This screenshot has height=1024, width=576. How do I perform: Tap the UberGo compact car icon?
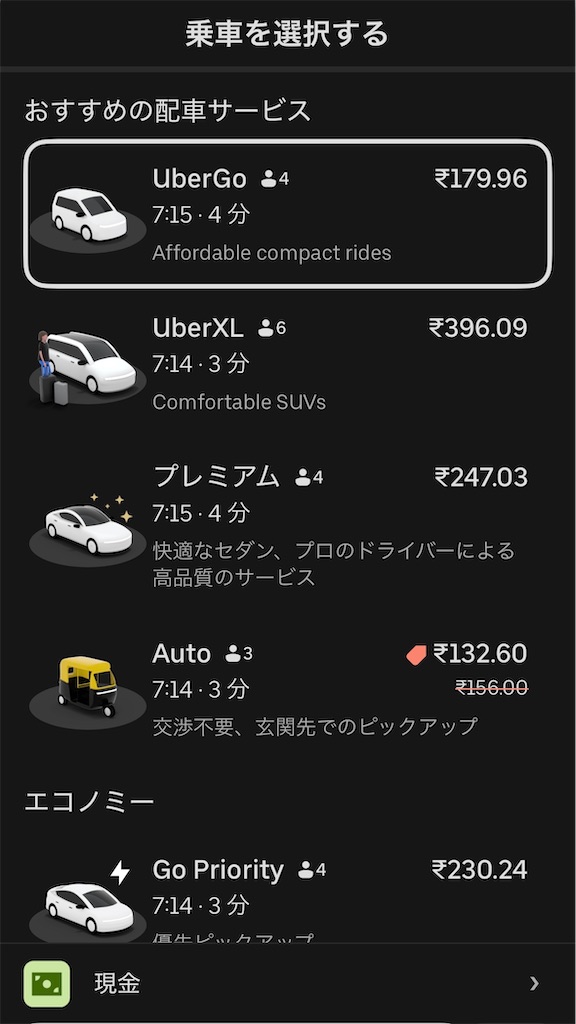tap(88, 219)
